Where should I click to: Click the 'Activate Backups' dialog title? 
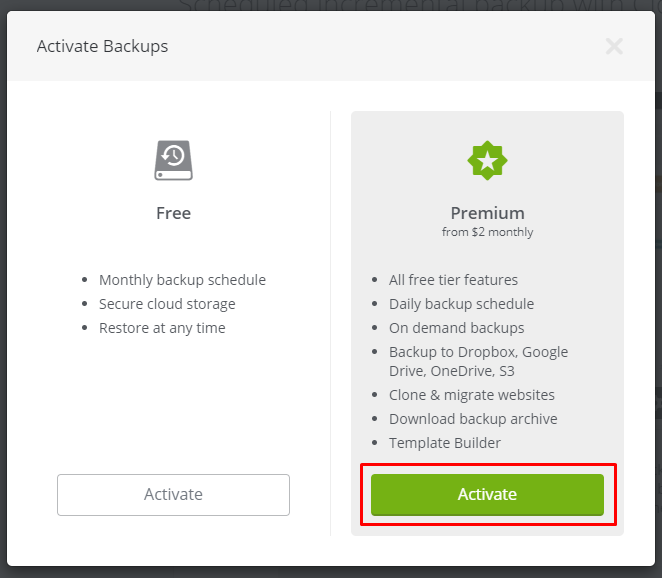[103, 46]
